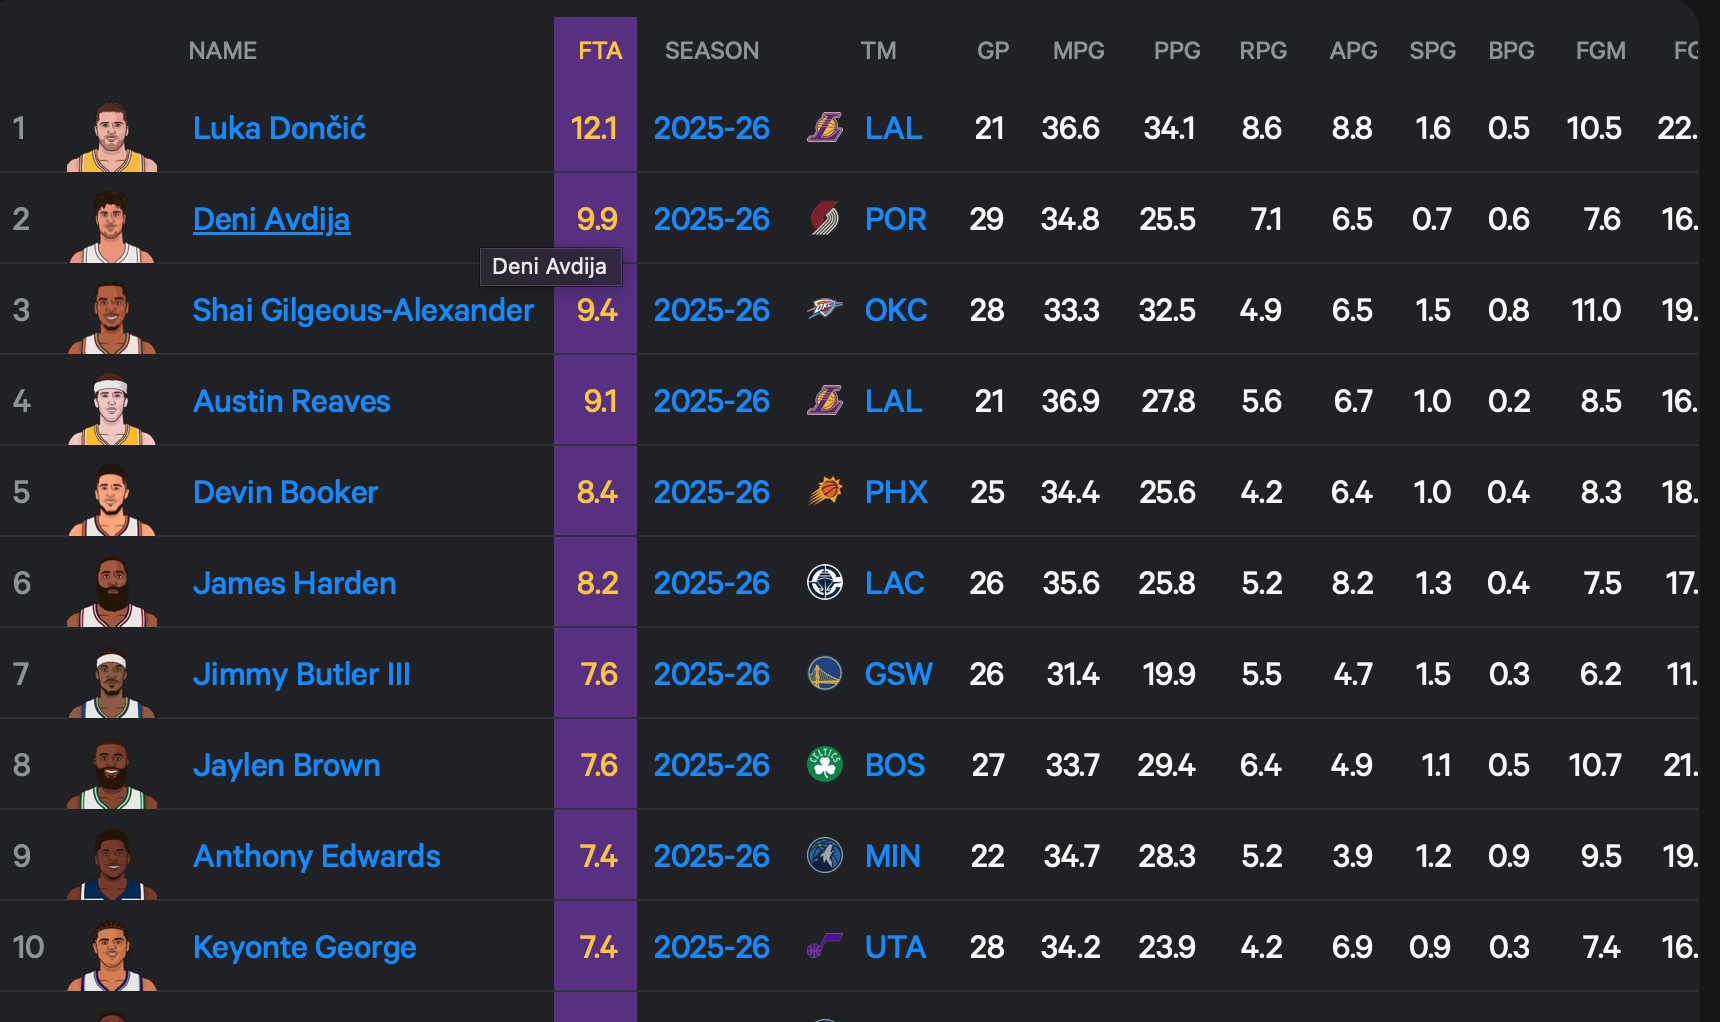Sort table by FTA column header
Image resolution: width=1720 pixels, height=1022 pixels.
click(600, 51)
